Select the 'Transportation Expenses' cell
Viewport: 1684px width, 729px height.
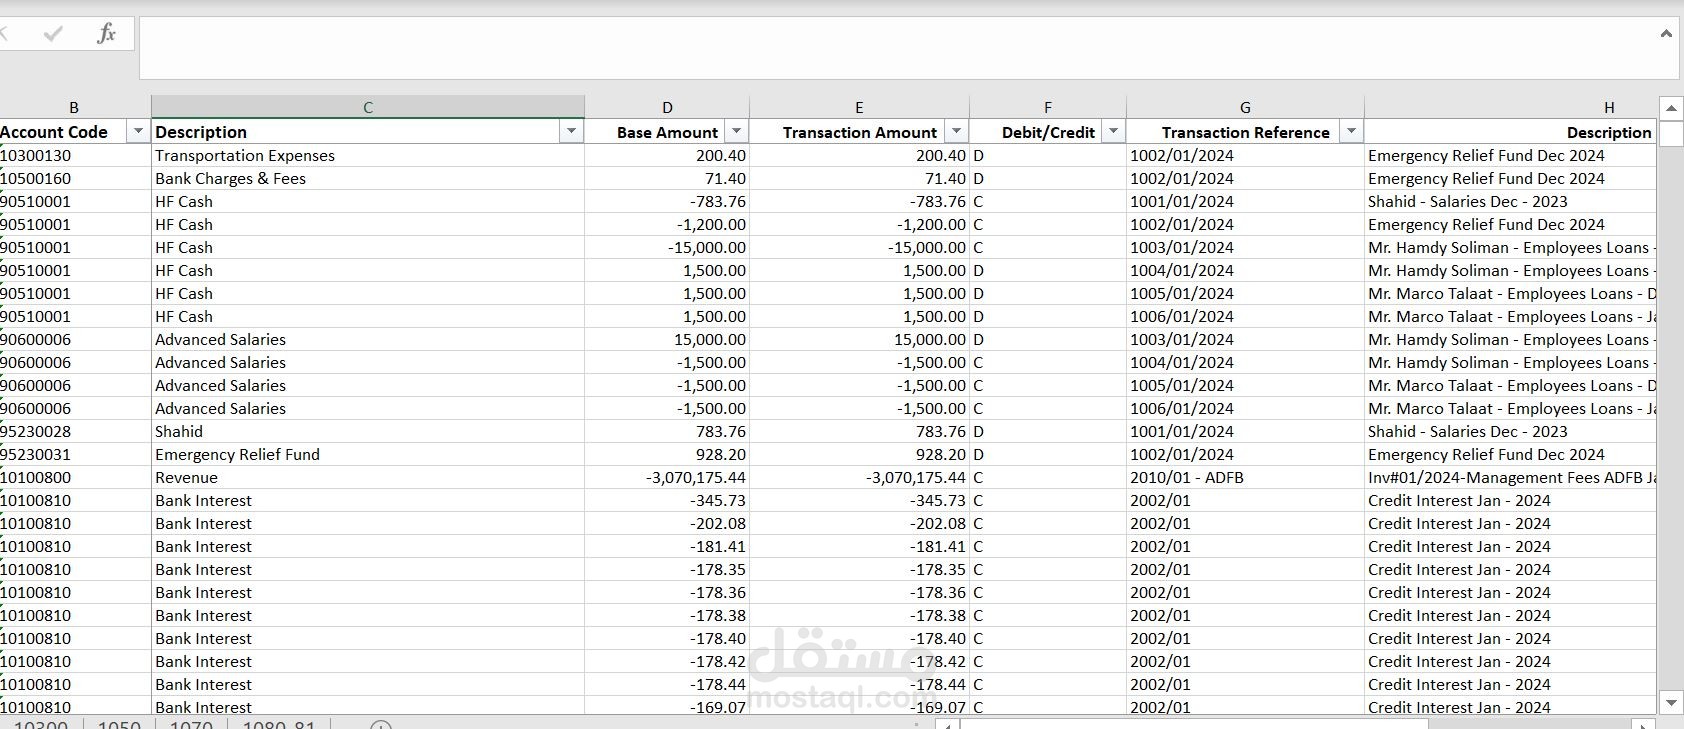(x=368, y=155)
